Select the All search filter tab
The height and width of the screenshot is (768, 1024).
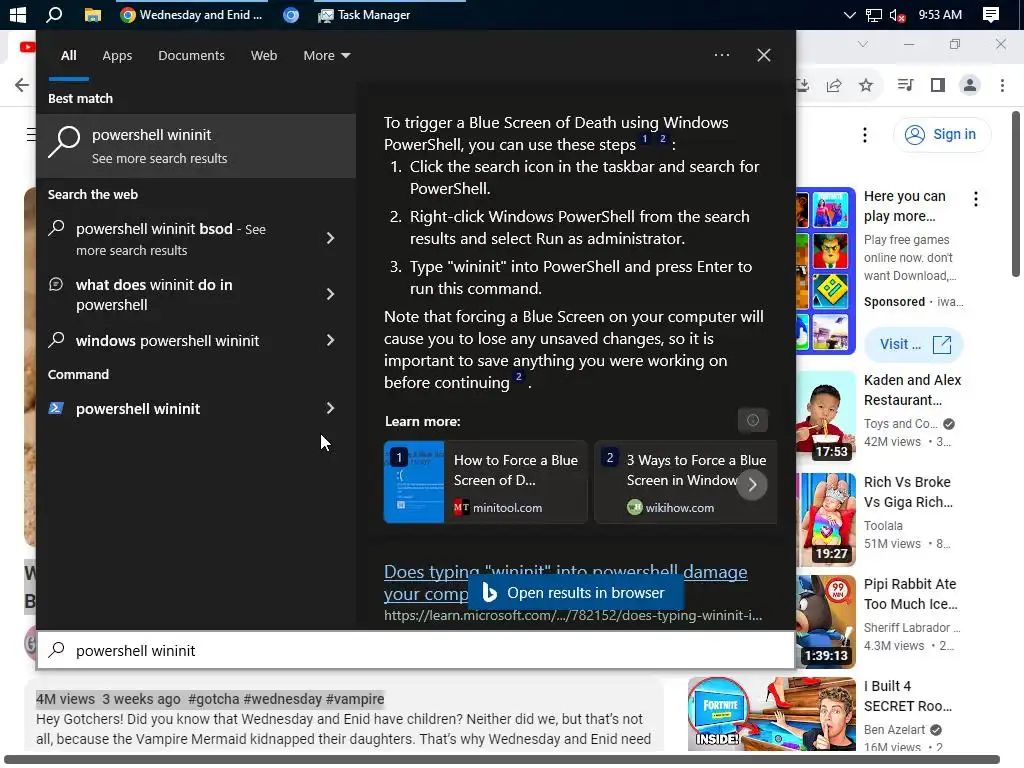click(x=69, y=56)
